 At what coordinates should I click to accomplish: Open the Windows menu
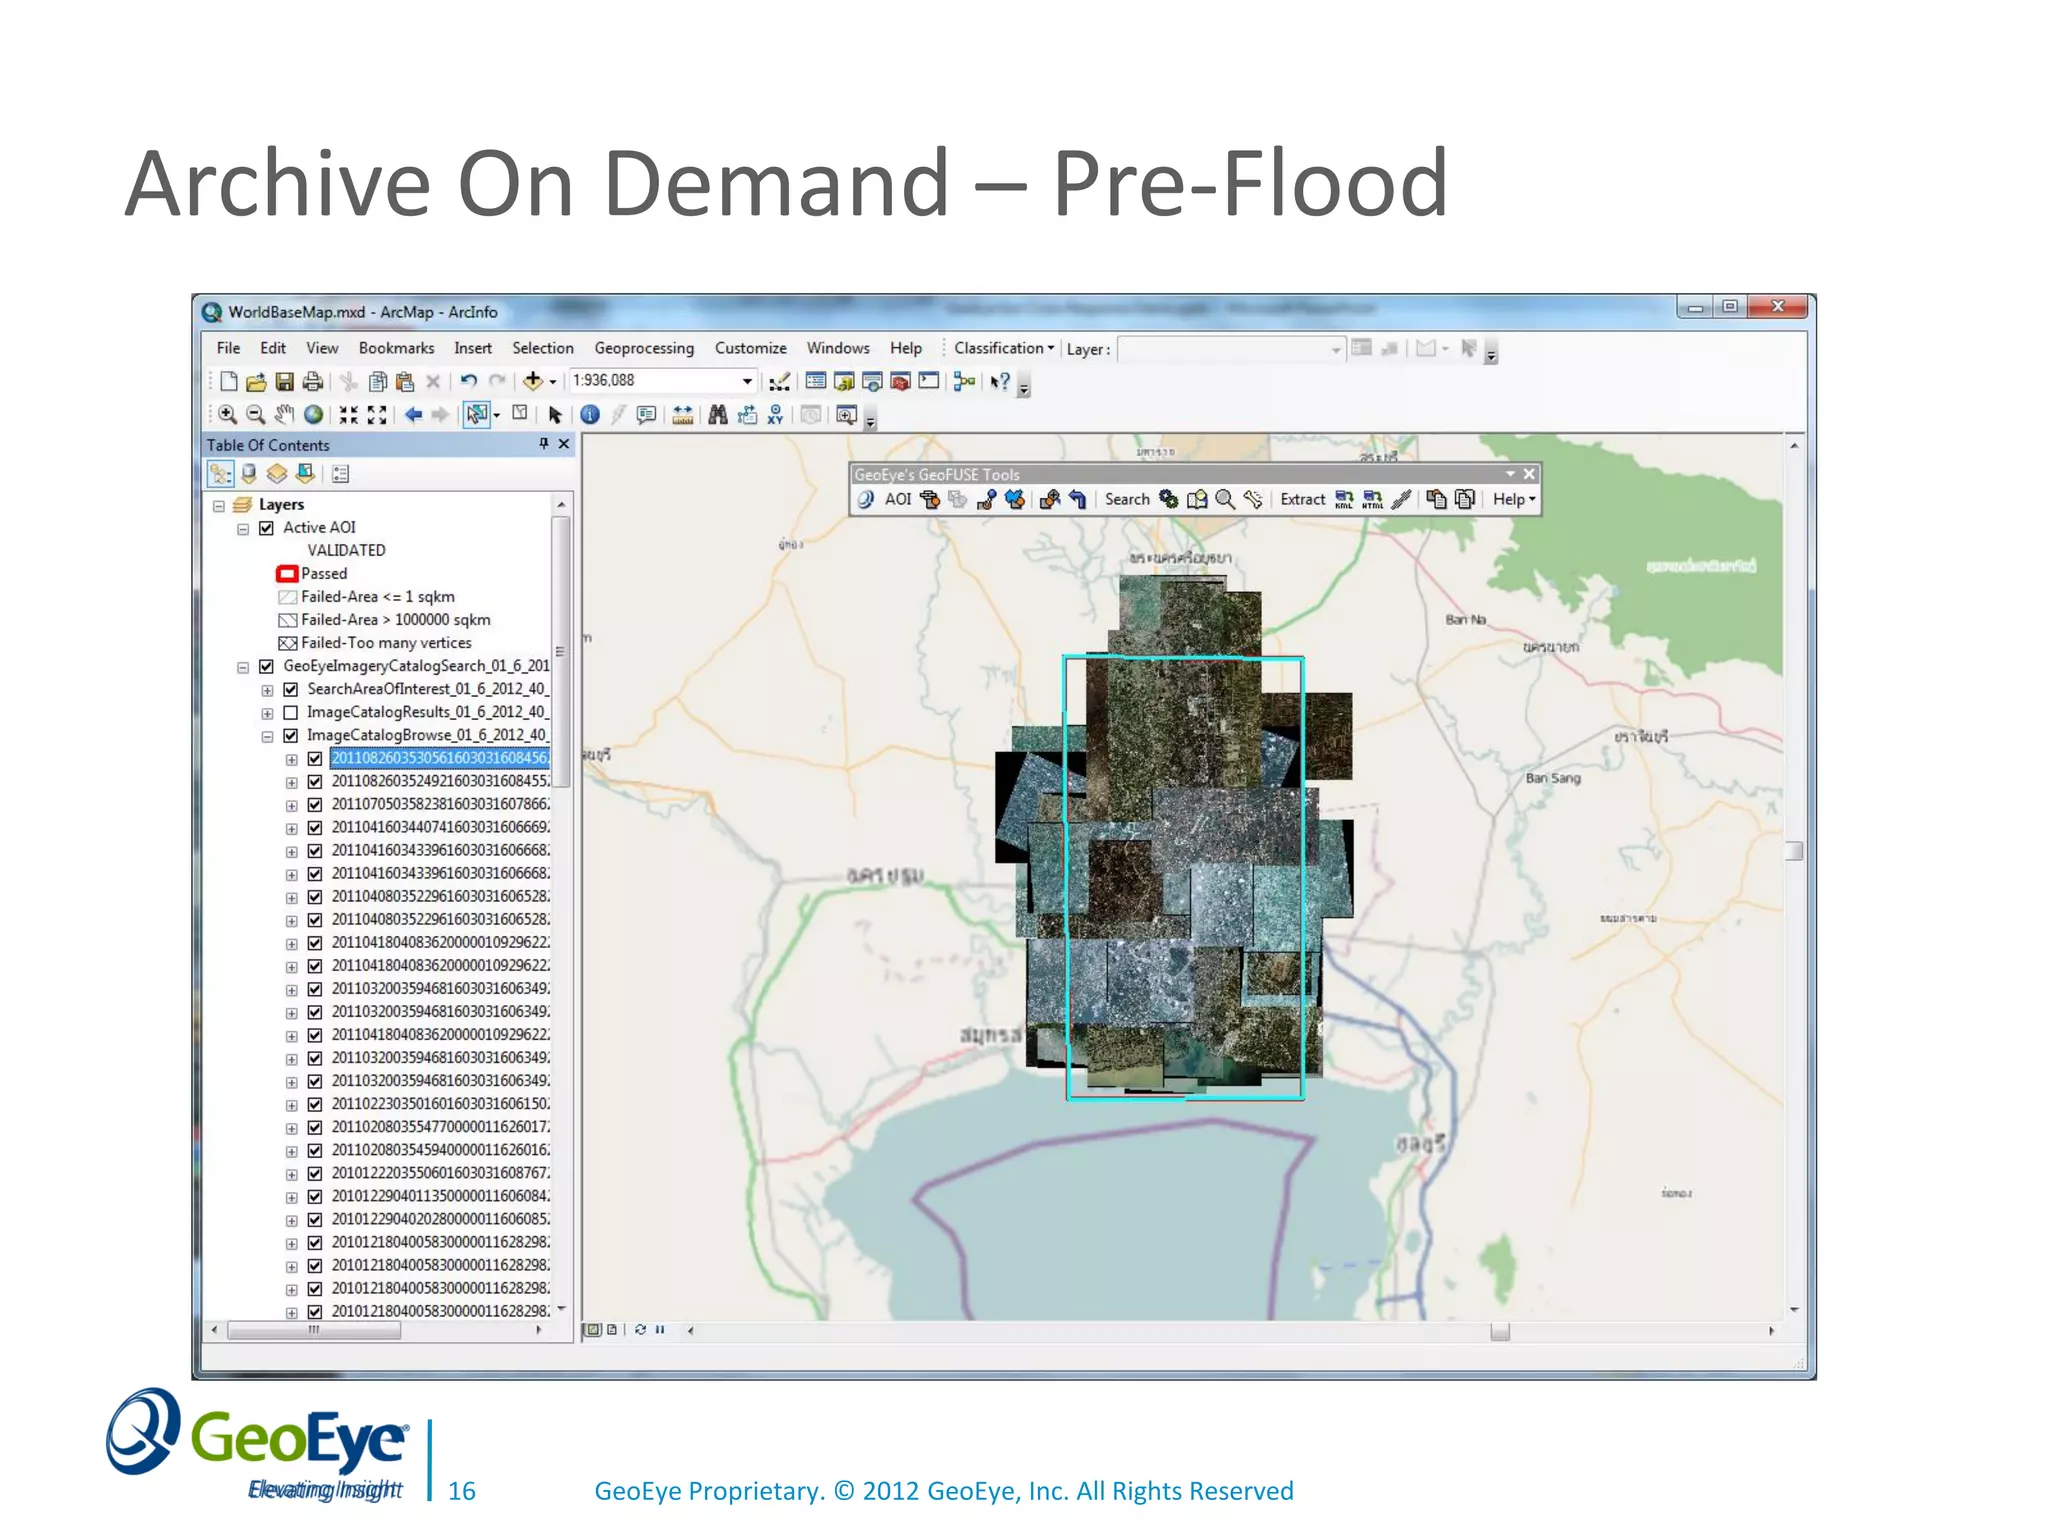[838, 348]
